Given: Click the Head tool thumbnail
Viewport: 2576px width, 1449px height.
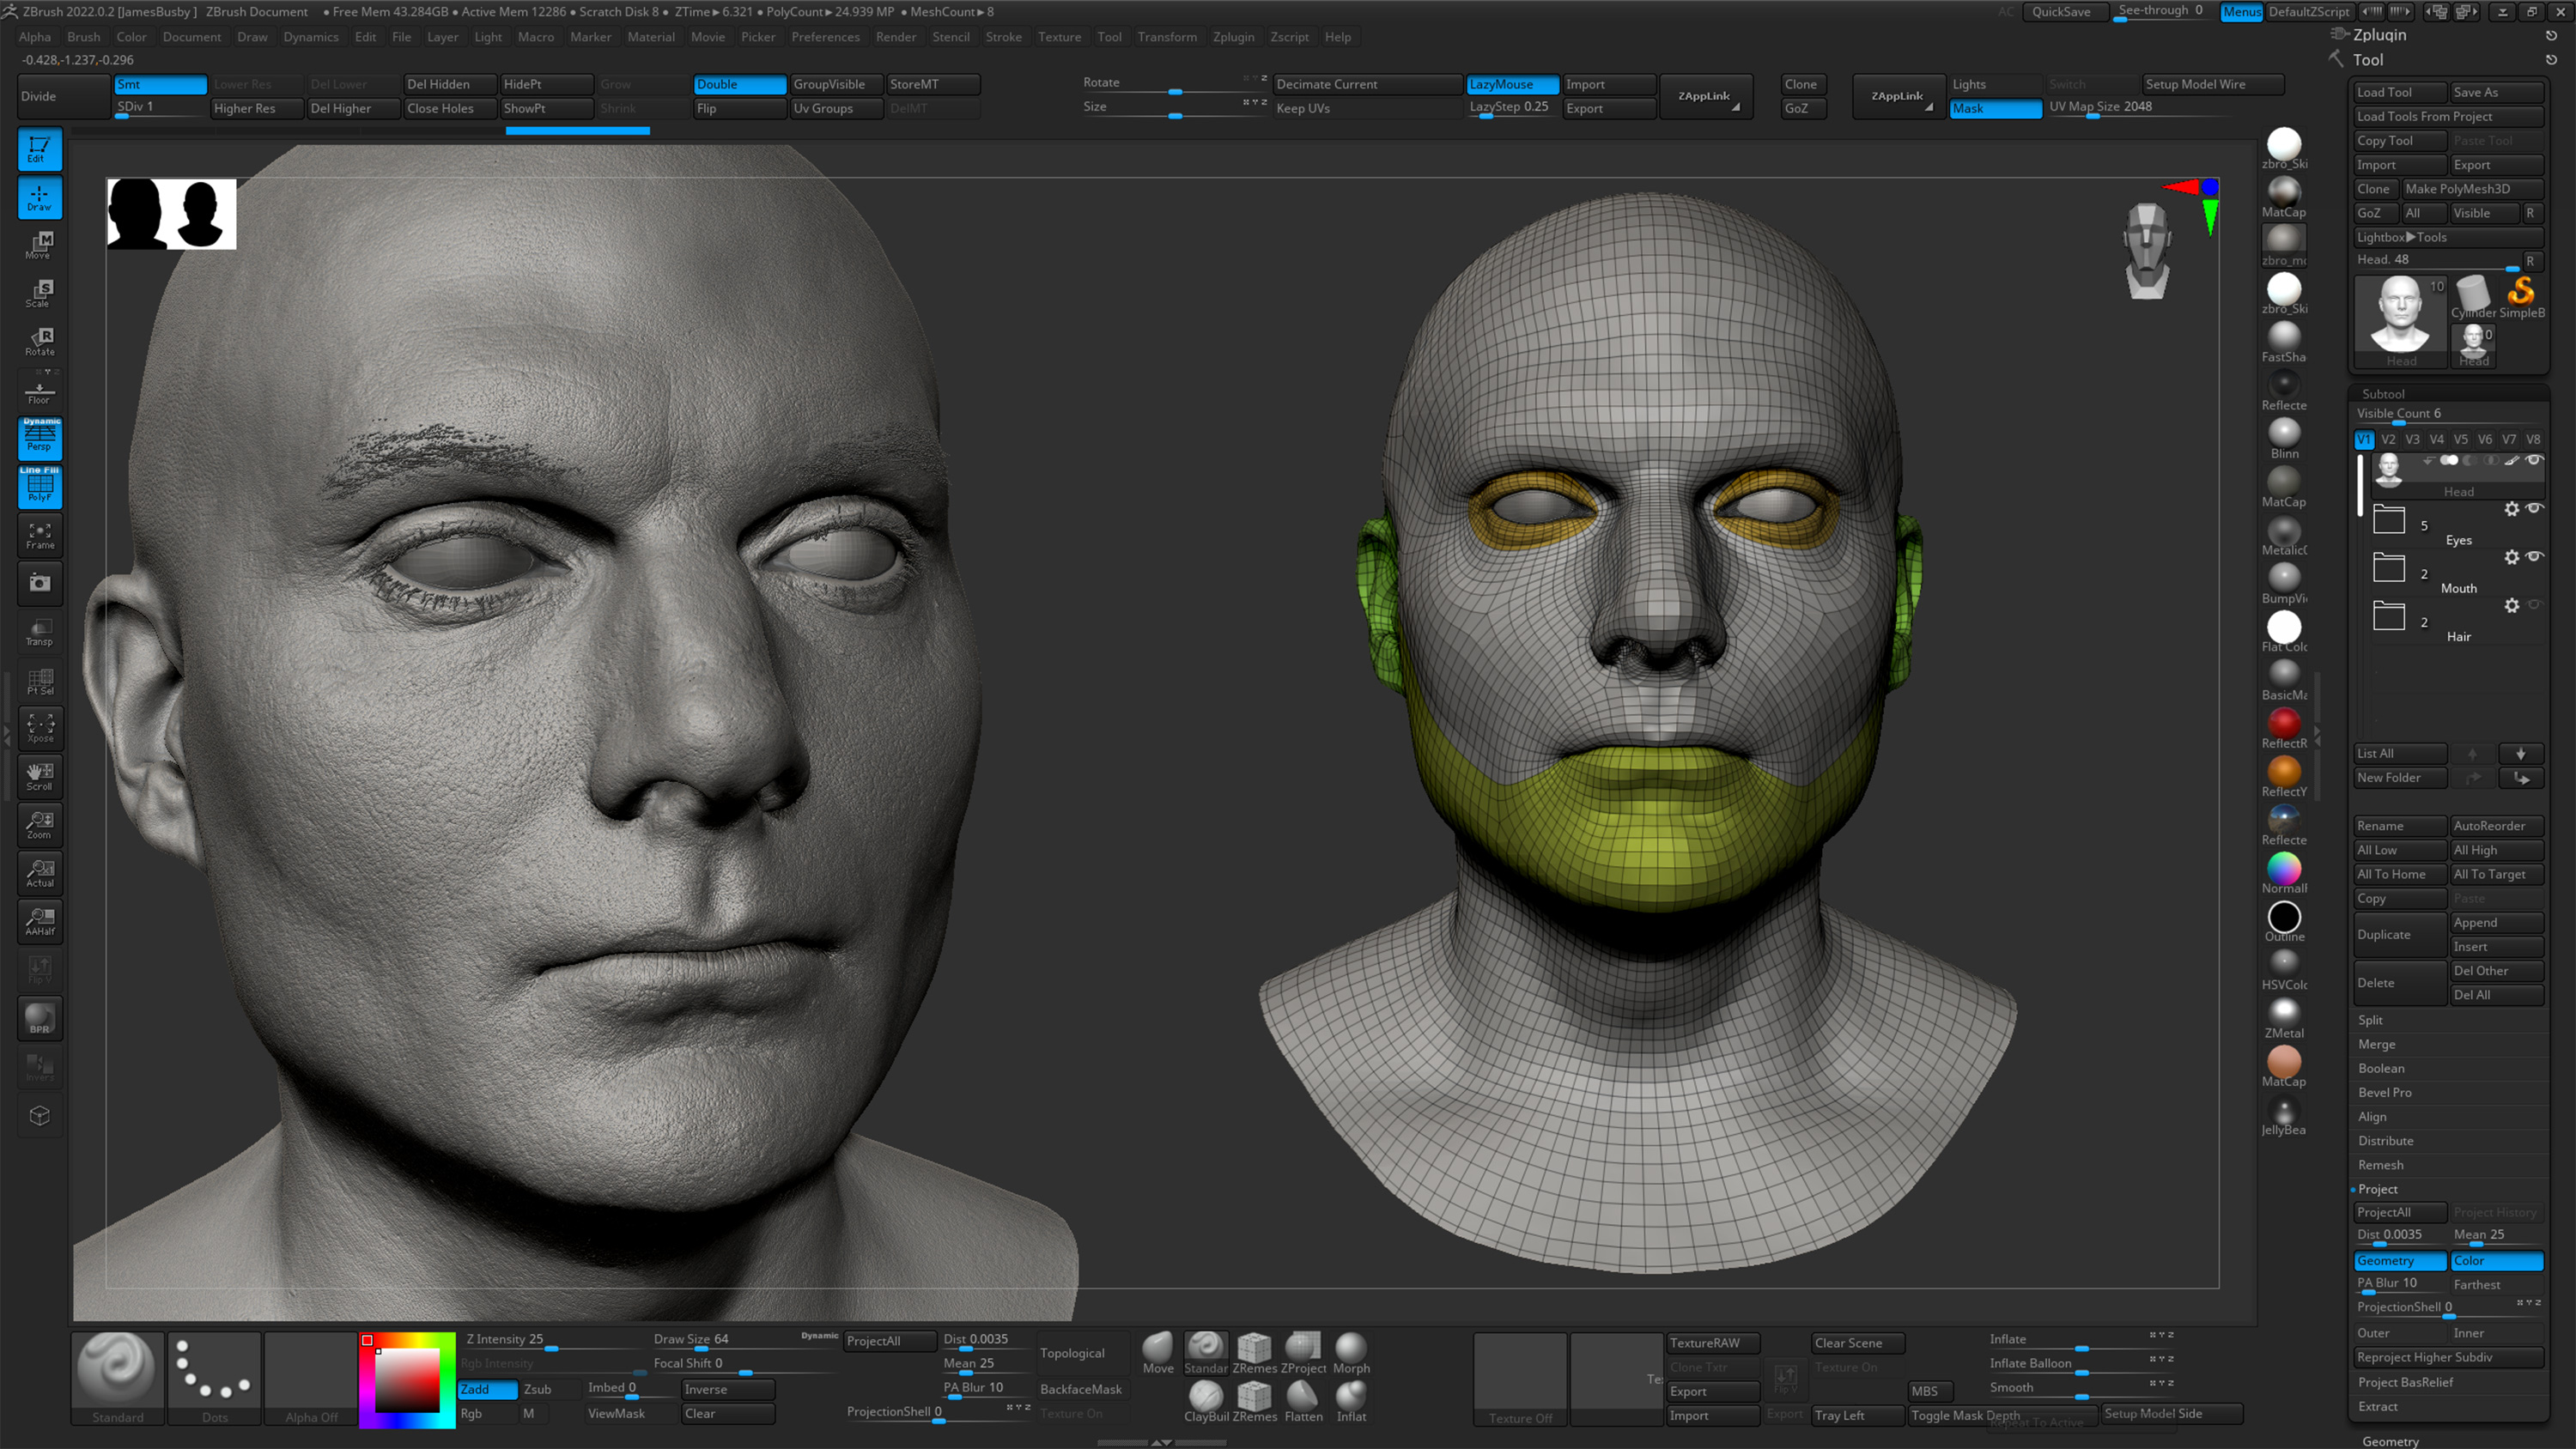Looking at the screenshot, I should (x=2398, y=315).
